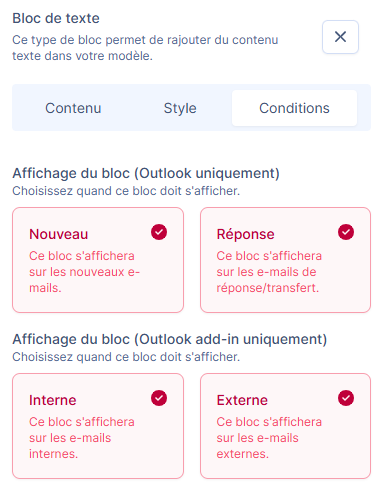Screen dimensions: 380x489
Task: Toggle the Réponse display option title
Action: pos(245,234)
